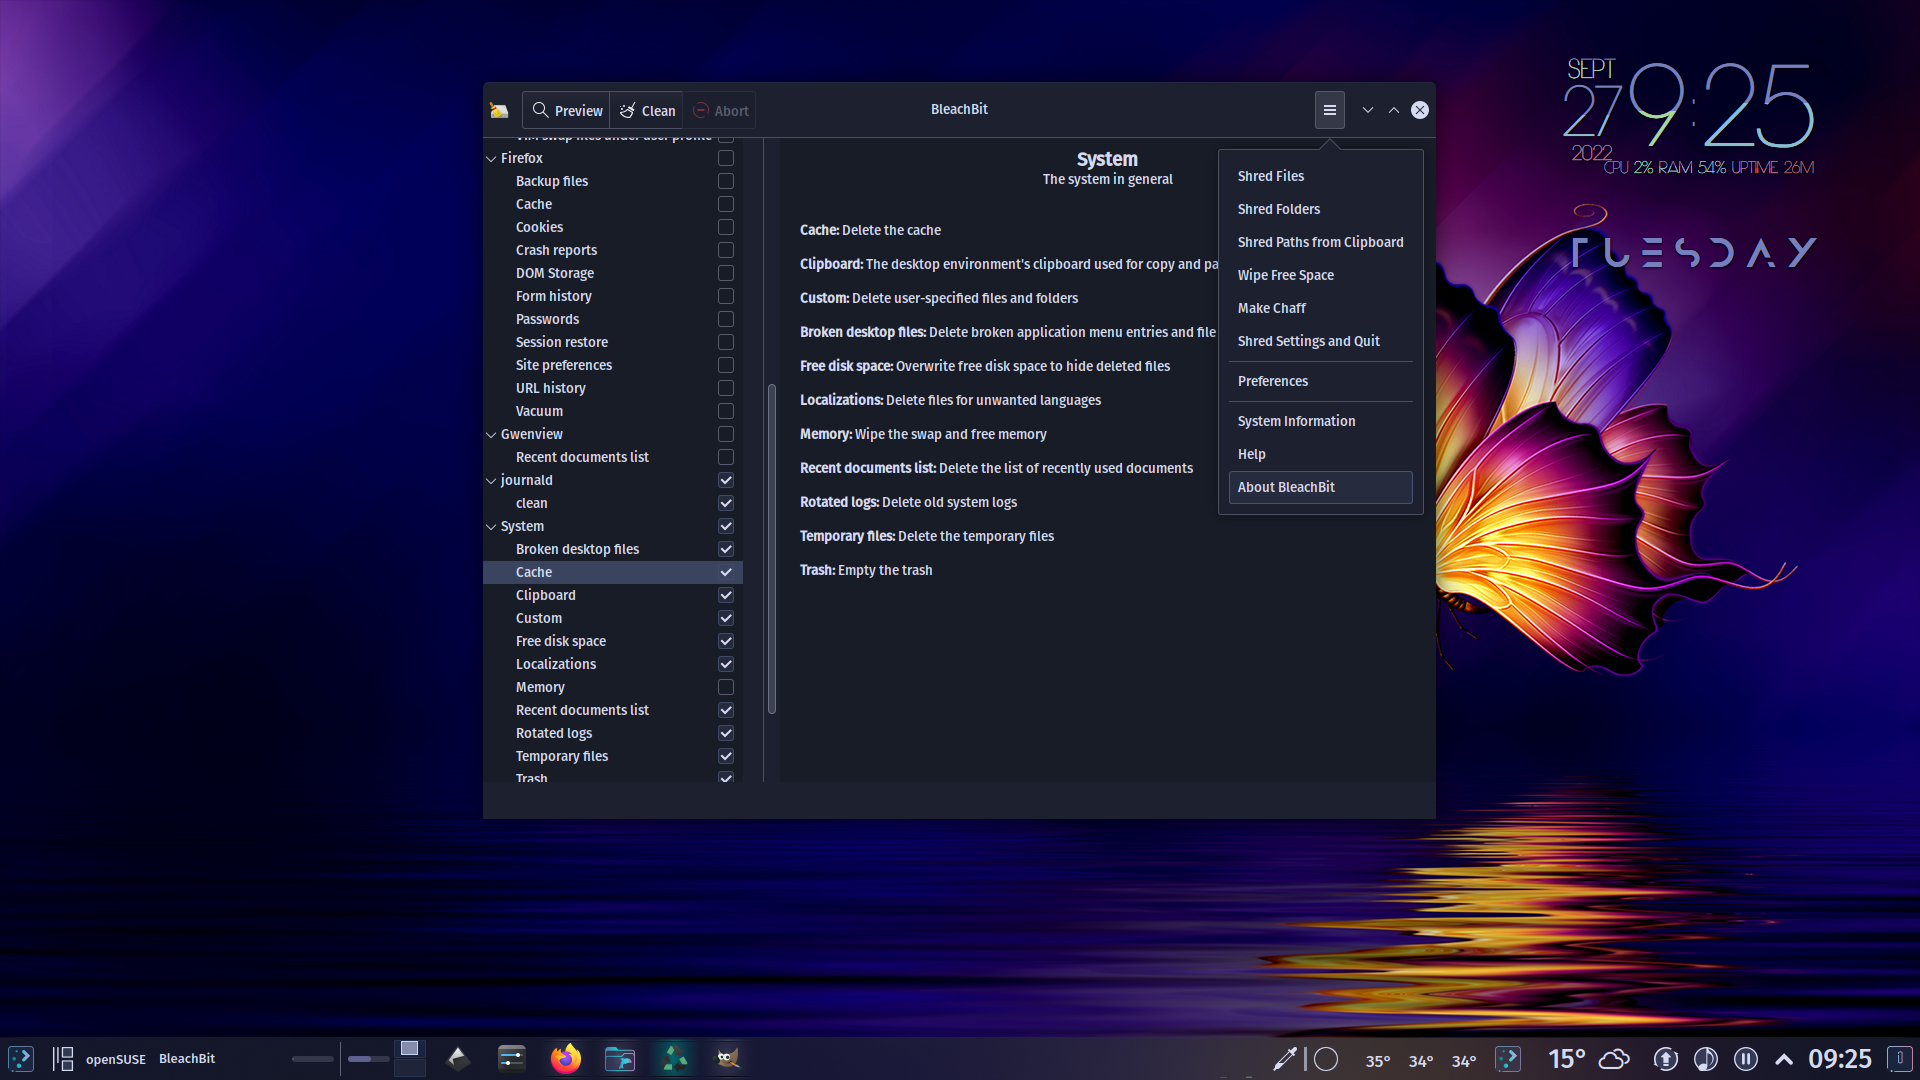Select Firefox DOM Storage row
The width and height of the screenshot is (1920, 1080).
click(613, 273)
